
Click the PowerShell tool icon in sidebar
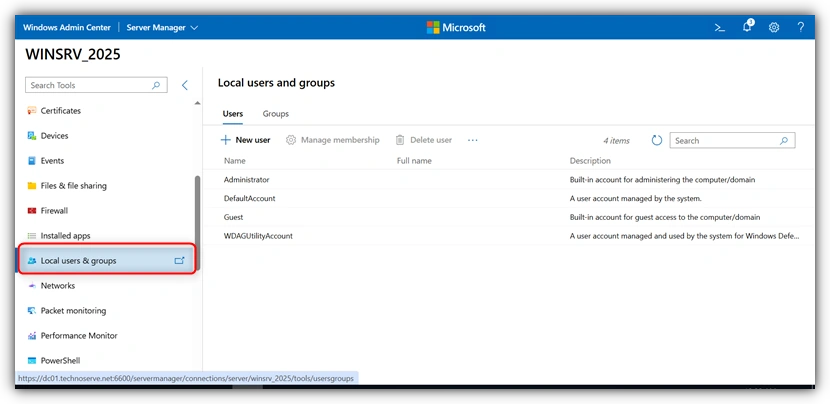coord(31,361)
